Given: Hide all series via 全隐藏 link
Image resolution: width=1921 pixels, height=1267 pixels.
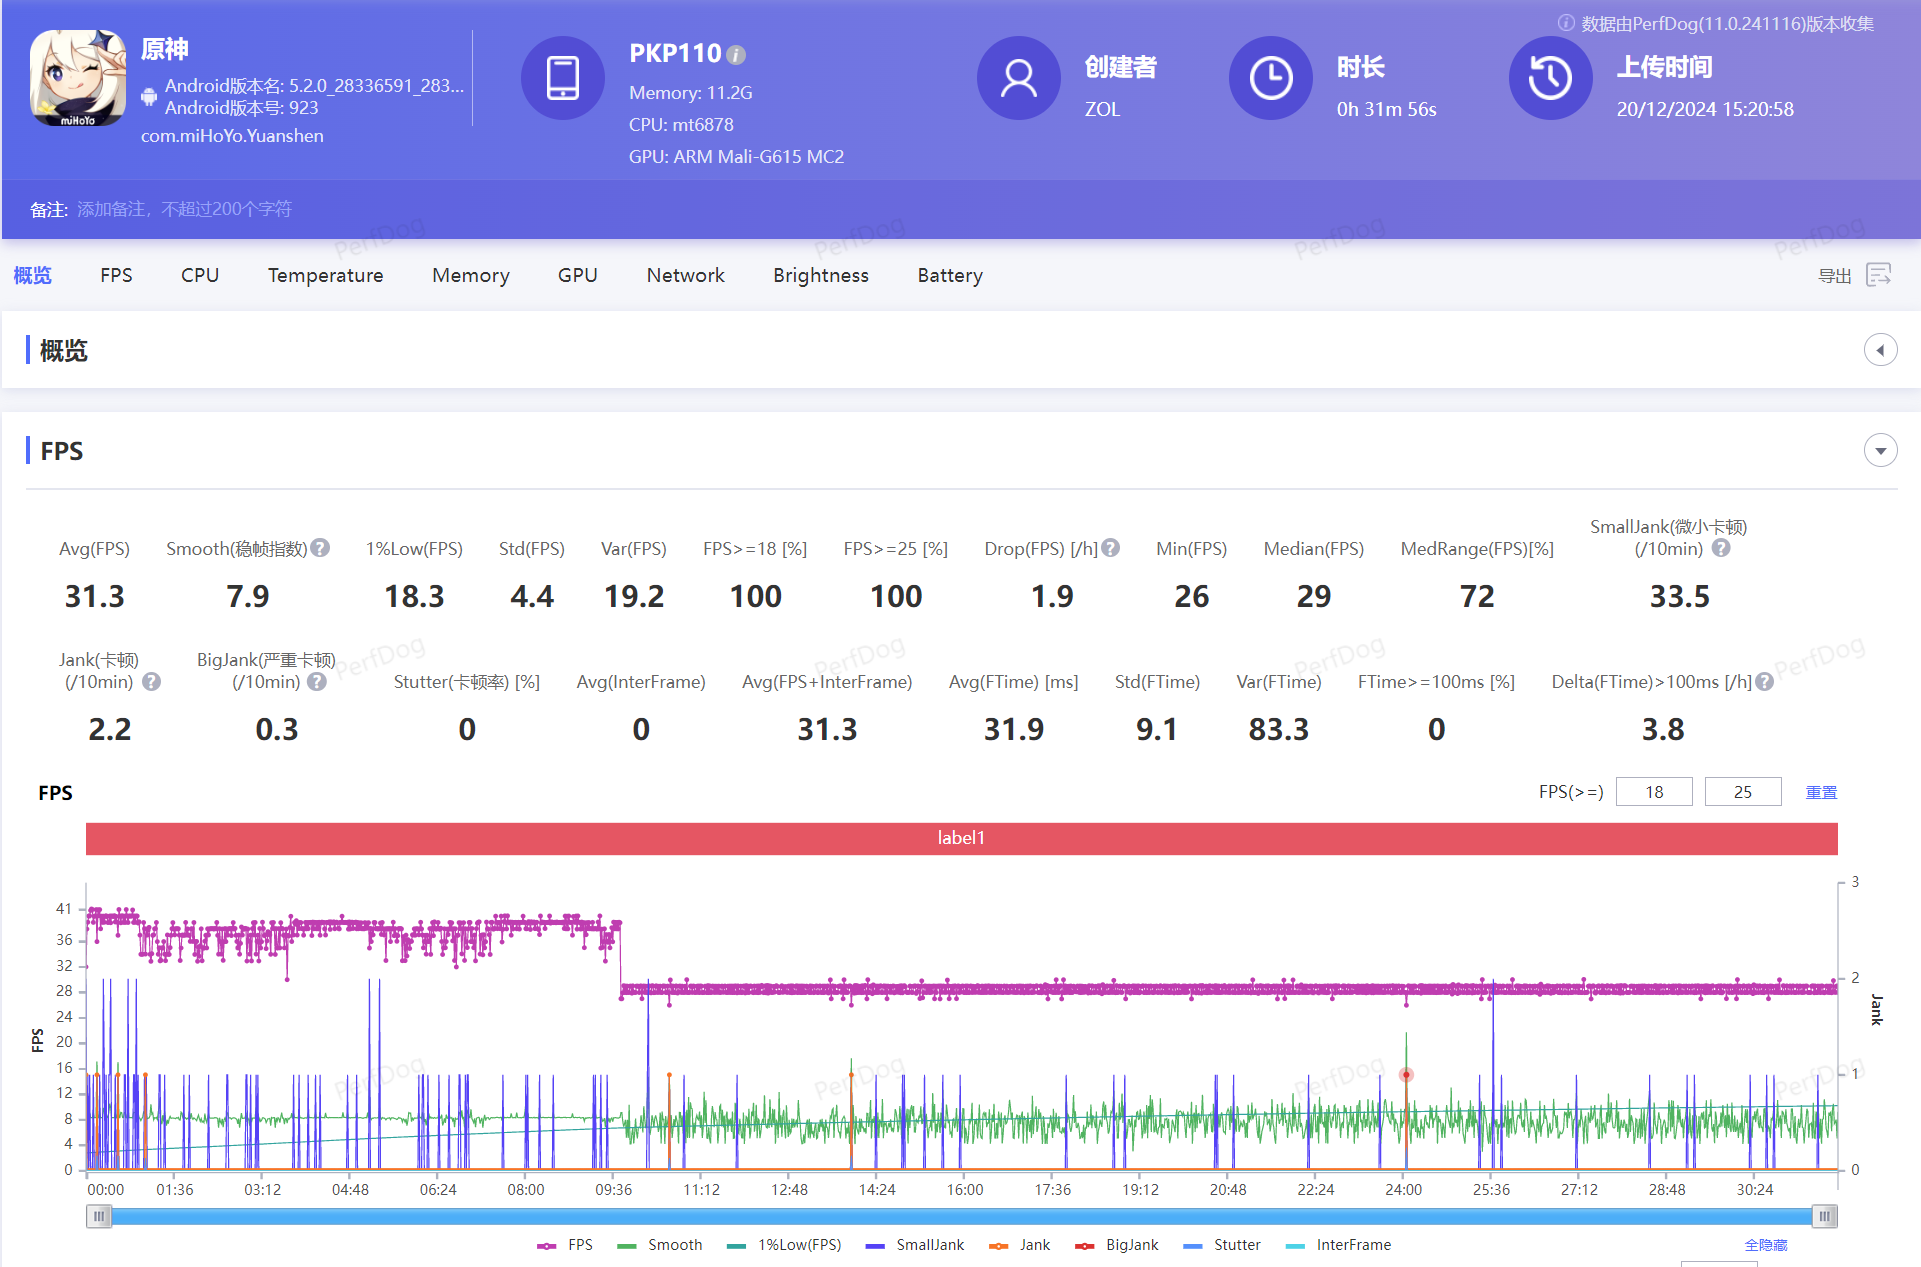Looking at the screenshot, I should pyautogui.click(x=1765, y=1245).
